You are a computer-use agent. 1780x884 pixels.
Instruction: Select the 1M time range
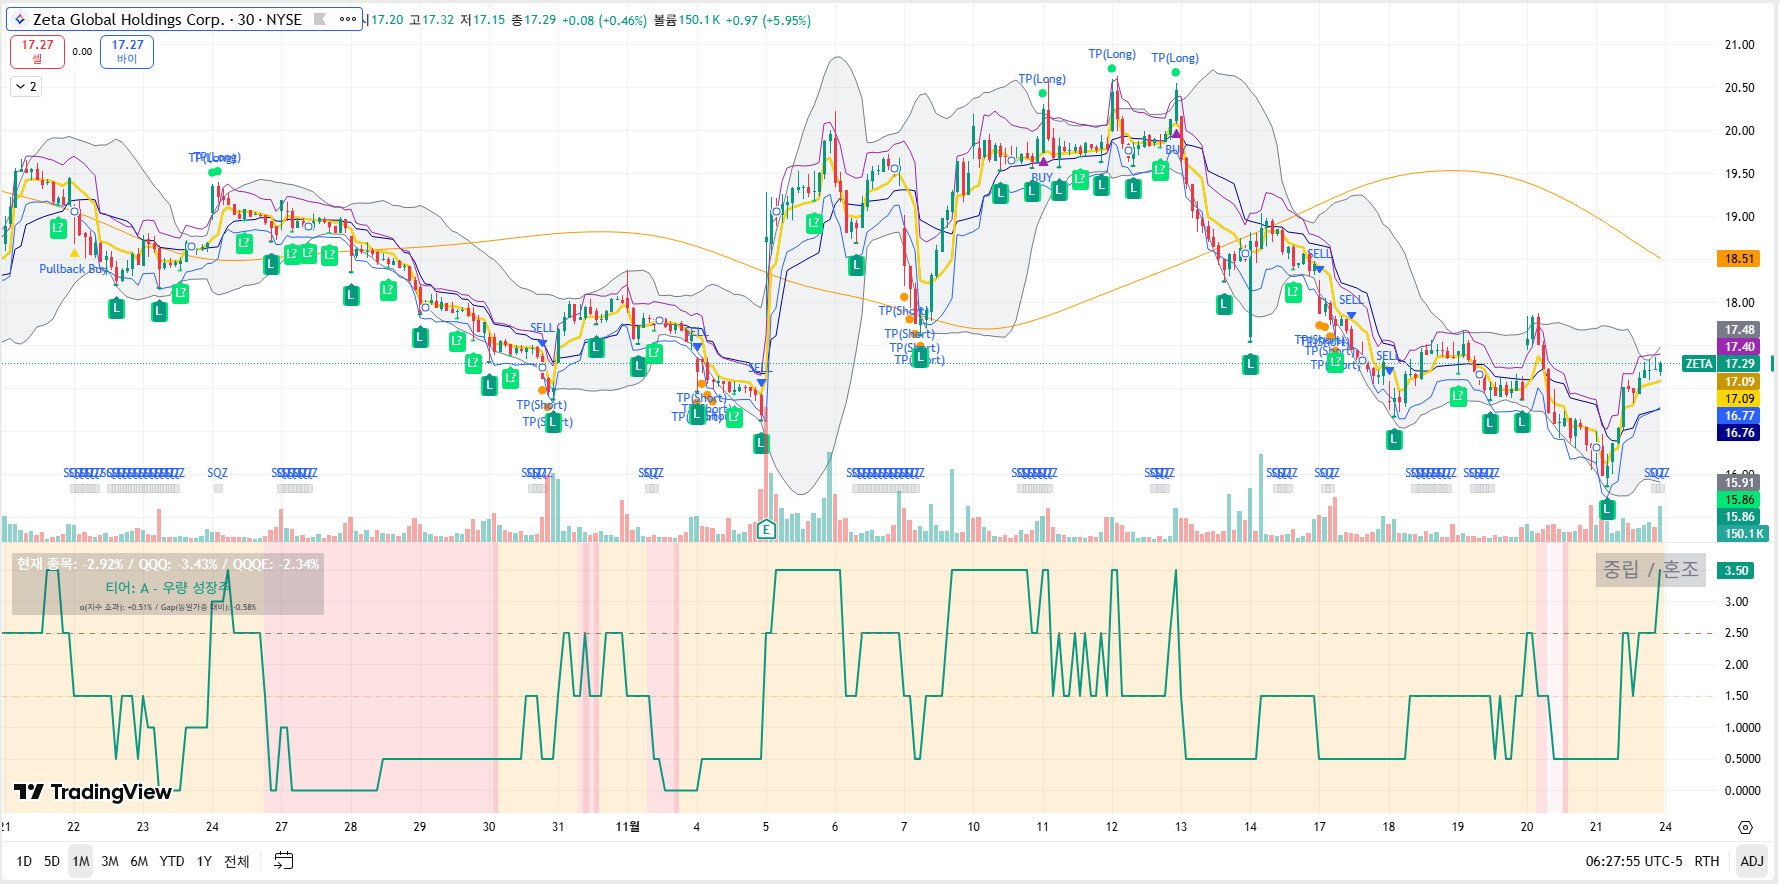point(81,861)
